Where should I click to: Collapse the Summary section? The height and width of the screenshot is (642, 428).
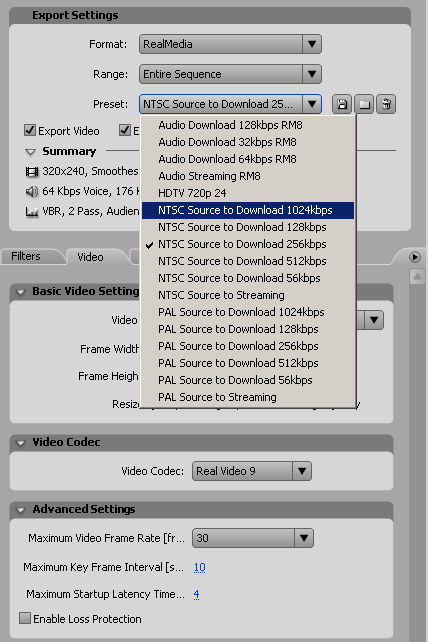coord(30,152)
